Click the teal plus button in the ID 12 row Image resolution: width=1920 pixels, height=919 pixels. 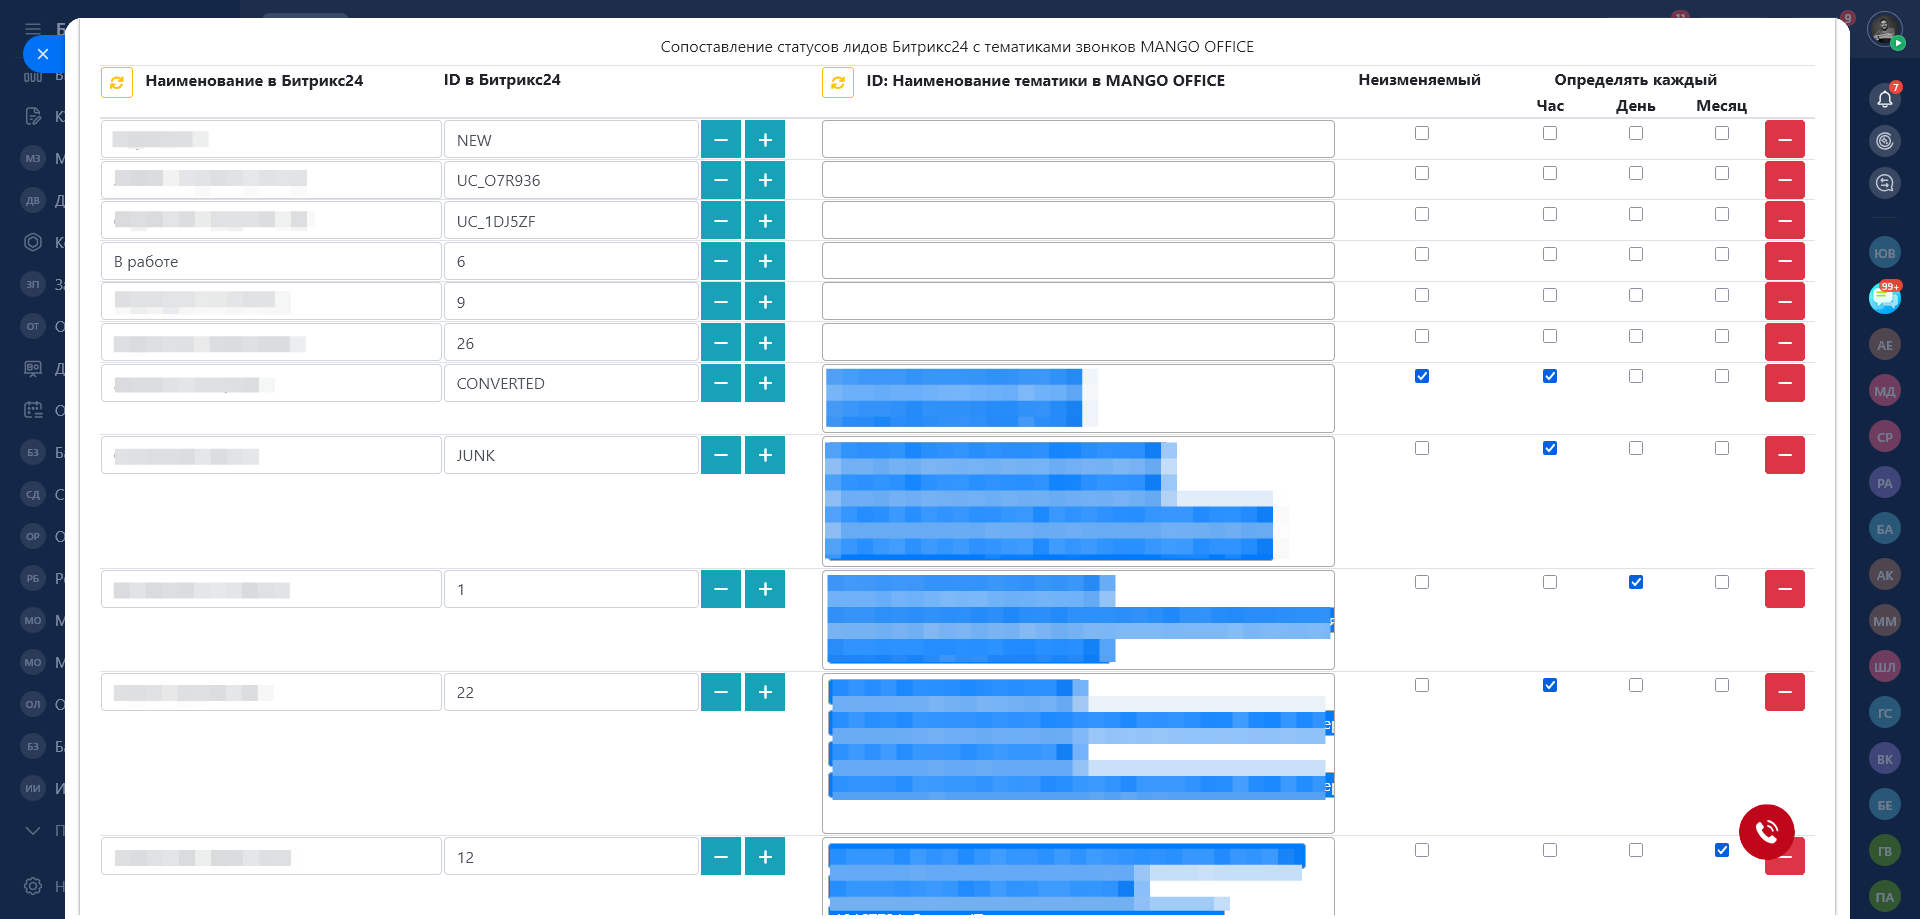765,857
